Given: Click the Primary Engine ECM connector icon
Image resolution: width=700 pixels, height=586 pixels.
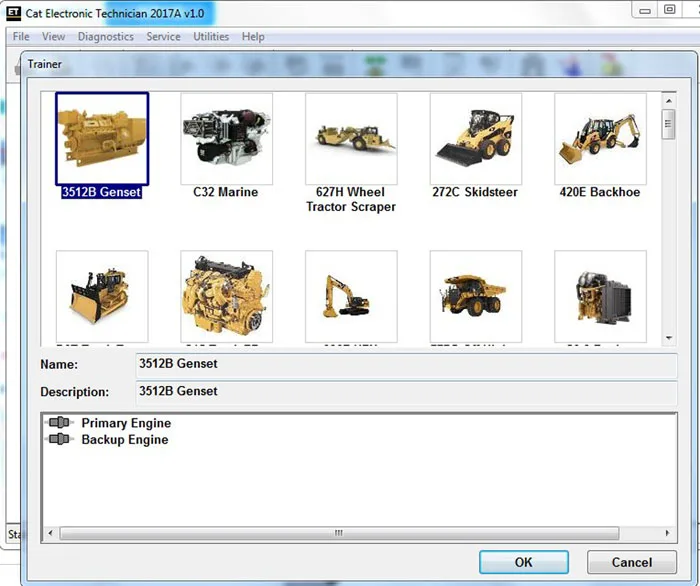Looking at the screenshot, I should point(59,422).
